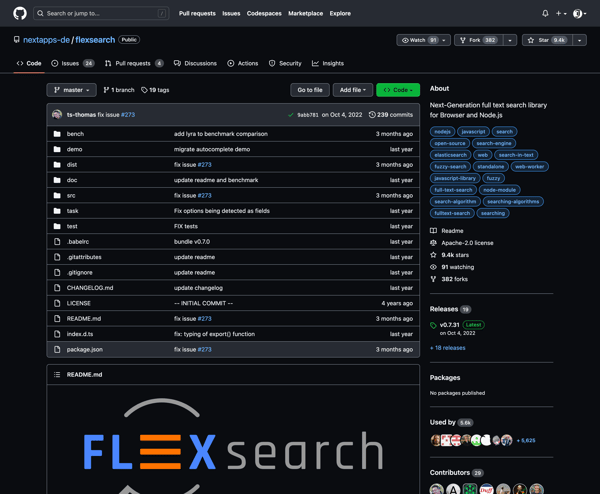This screenshot has width=600, height=494.
Task: View the + 18 releases link
Action: (x=448, y=348)
